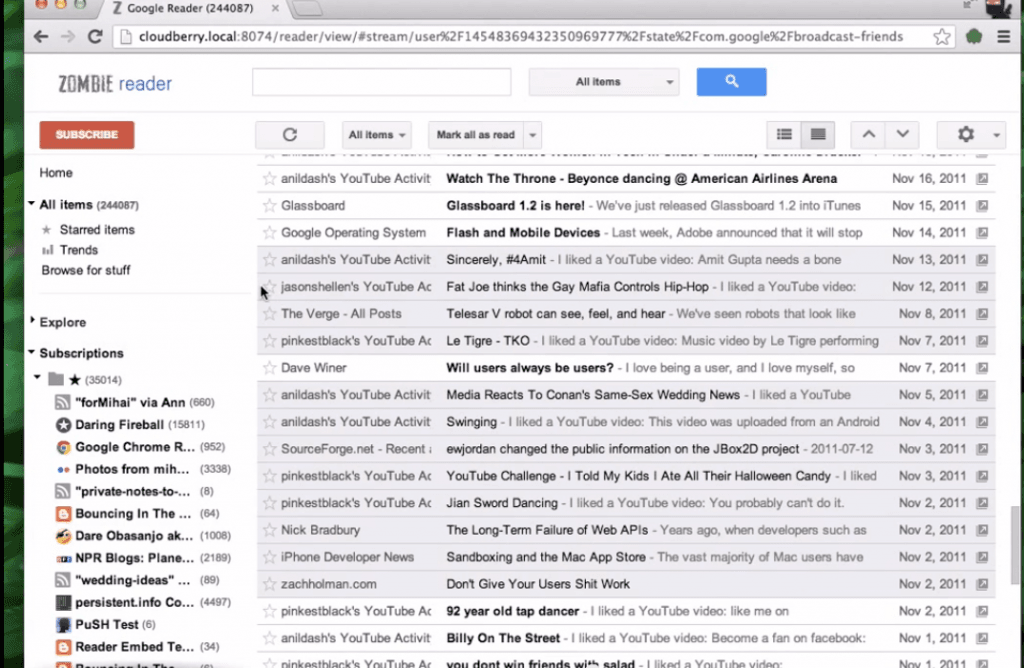Viewport: 1024px width, 668px height.
Task: Star the Watch The Throne item
Action: coord(269,178)
